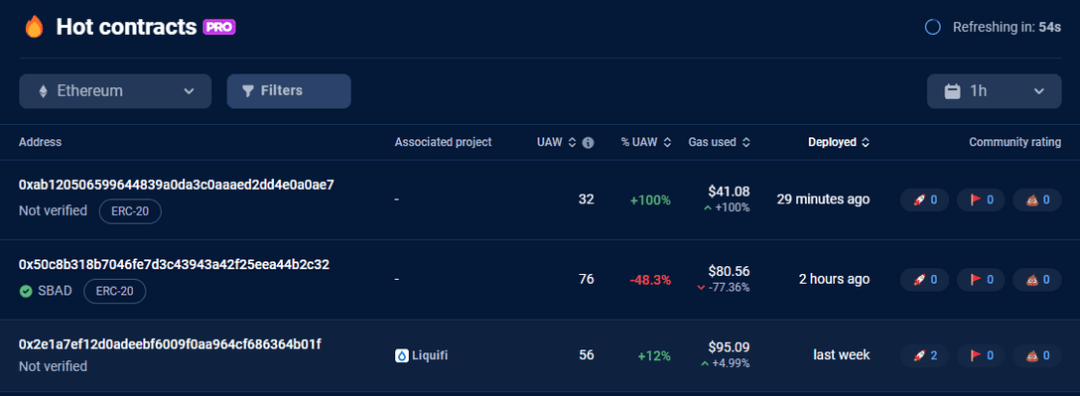The height and width of the screenshot is (396, 1080).
Task: Expand the 1h time range dropdown
Action: click(994, 91)
